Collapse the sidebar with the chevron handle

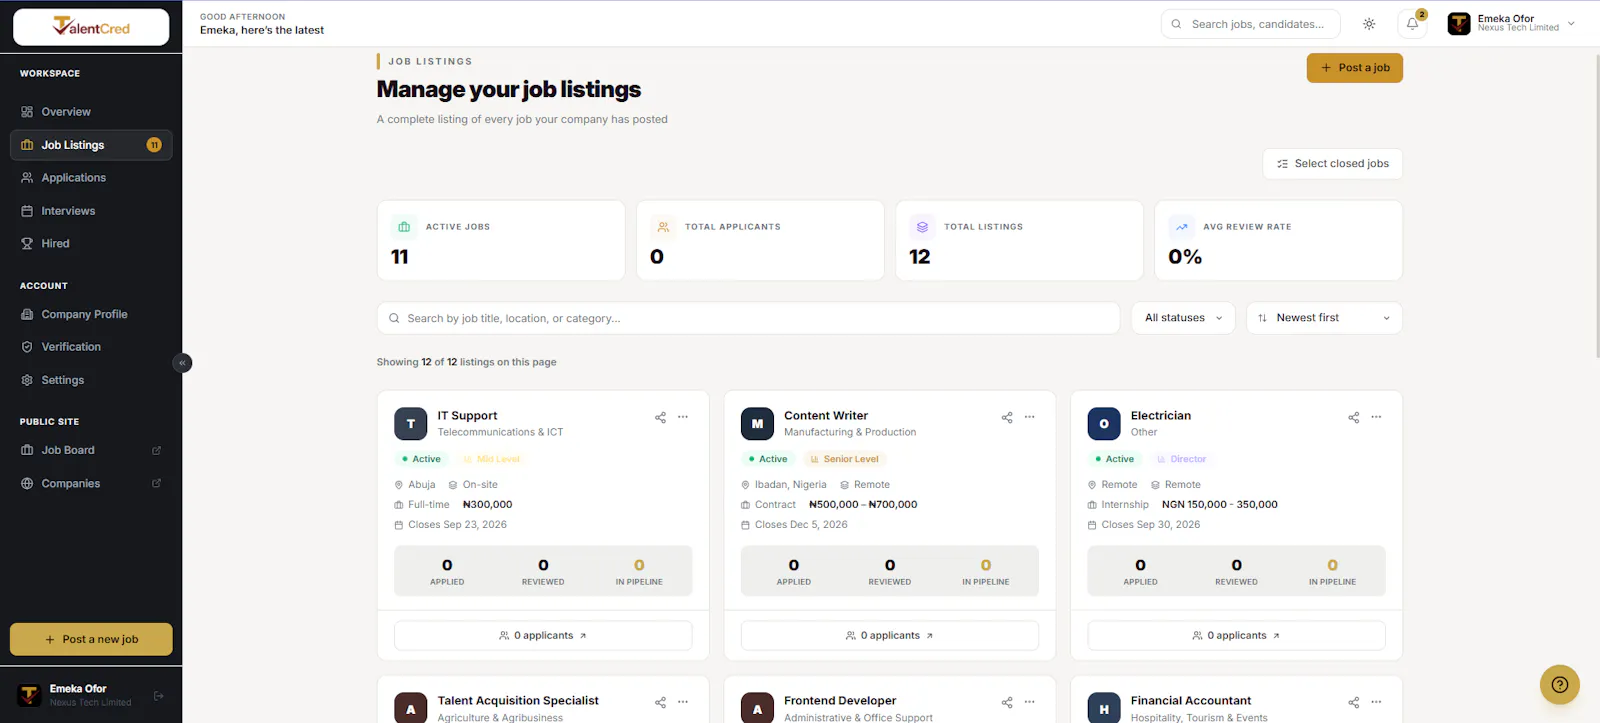(182, 363)
